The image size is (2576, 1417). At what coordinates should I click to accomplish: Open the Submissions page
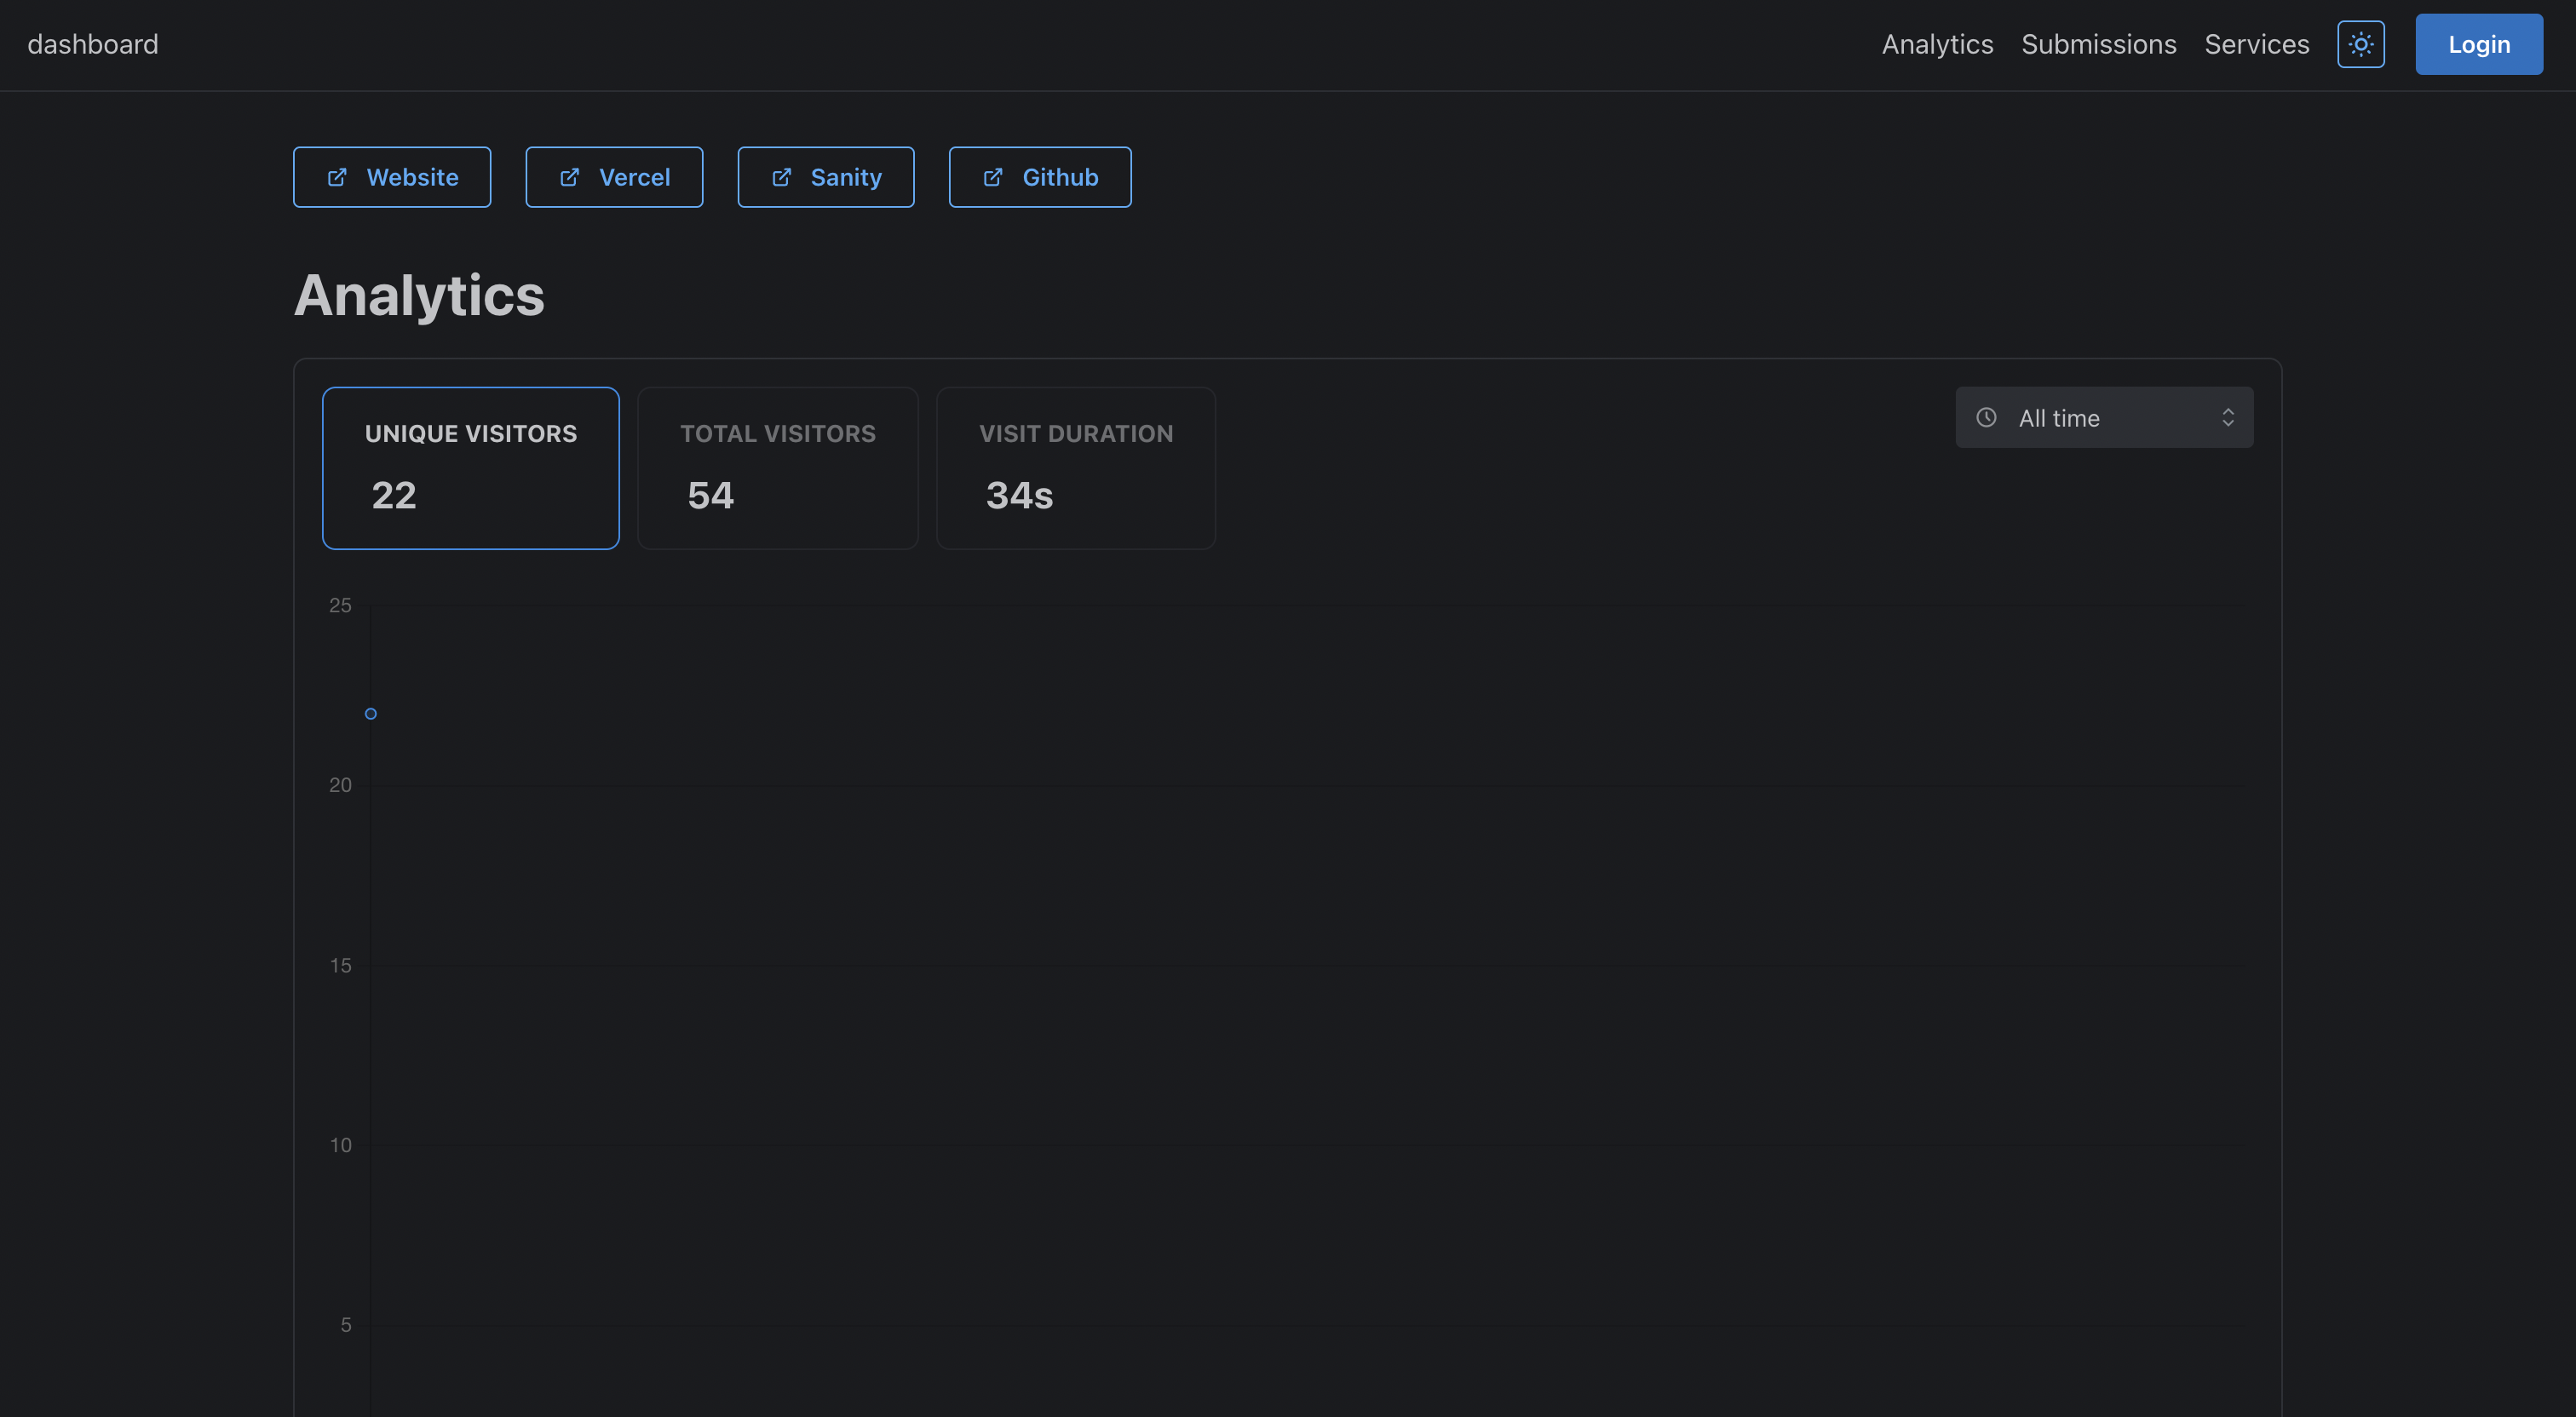(2098, 44)
